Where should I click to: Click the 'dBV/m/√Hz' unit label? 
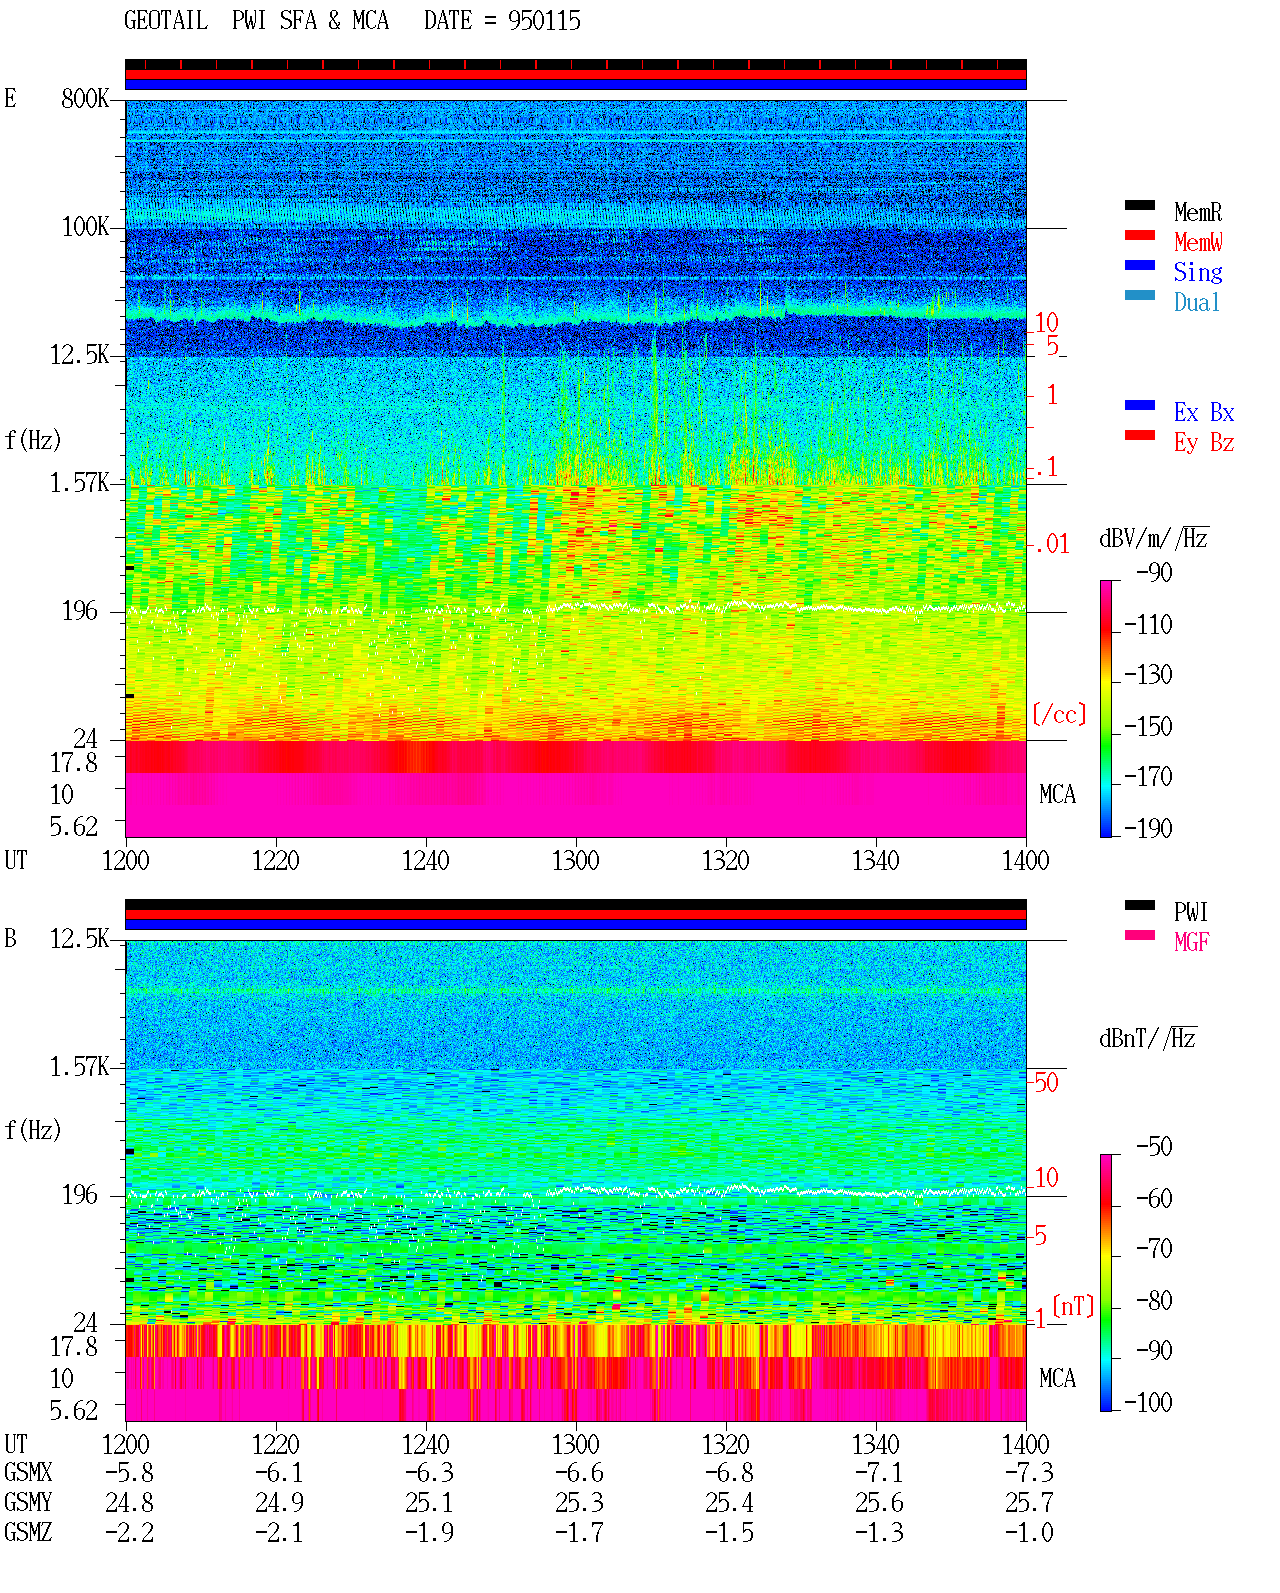click(1154, 538)
